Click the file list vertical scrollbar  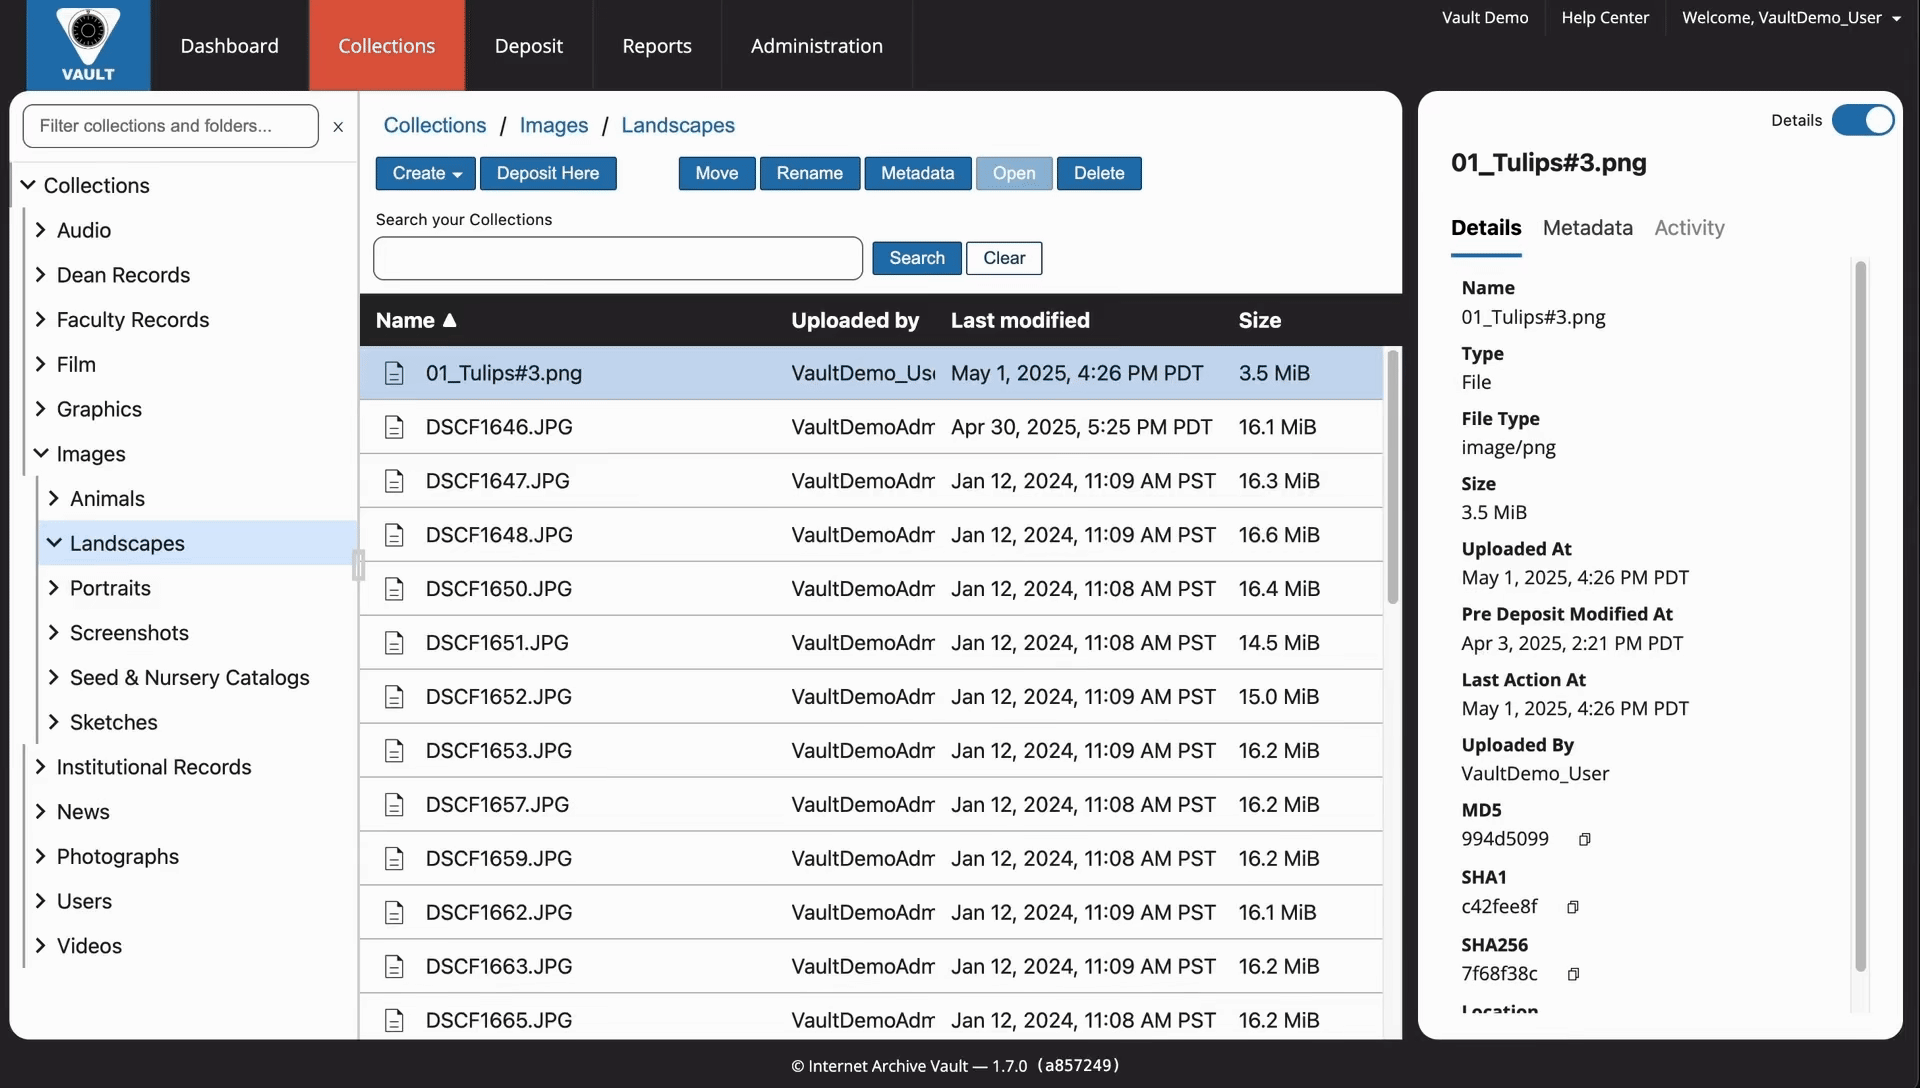pyautogui.click(x=1392, y=477)
